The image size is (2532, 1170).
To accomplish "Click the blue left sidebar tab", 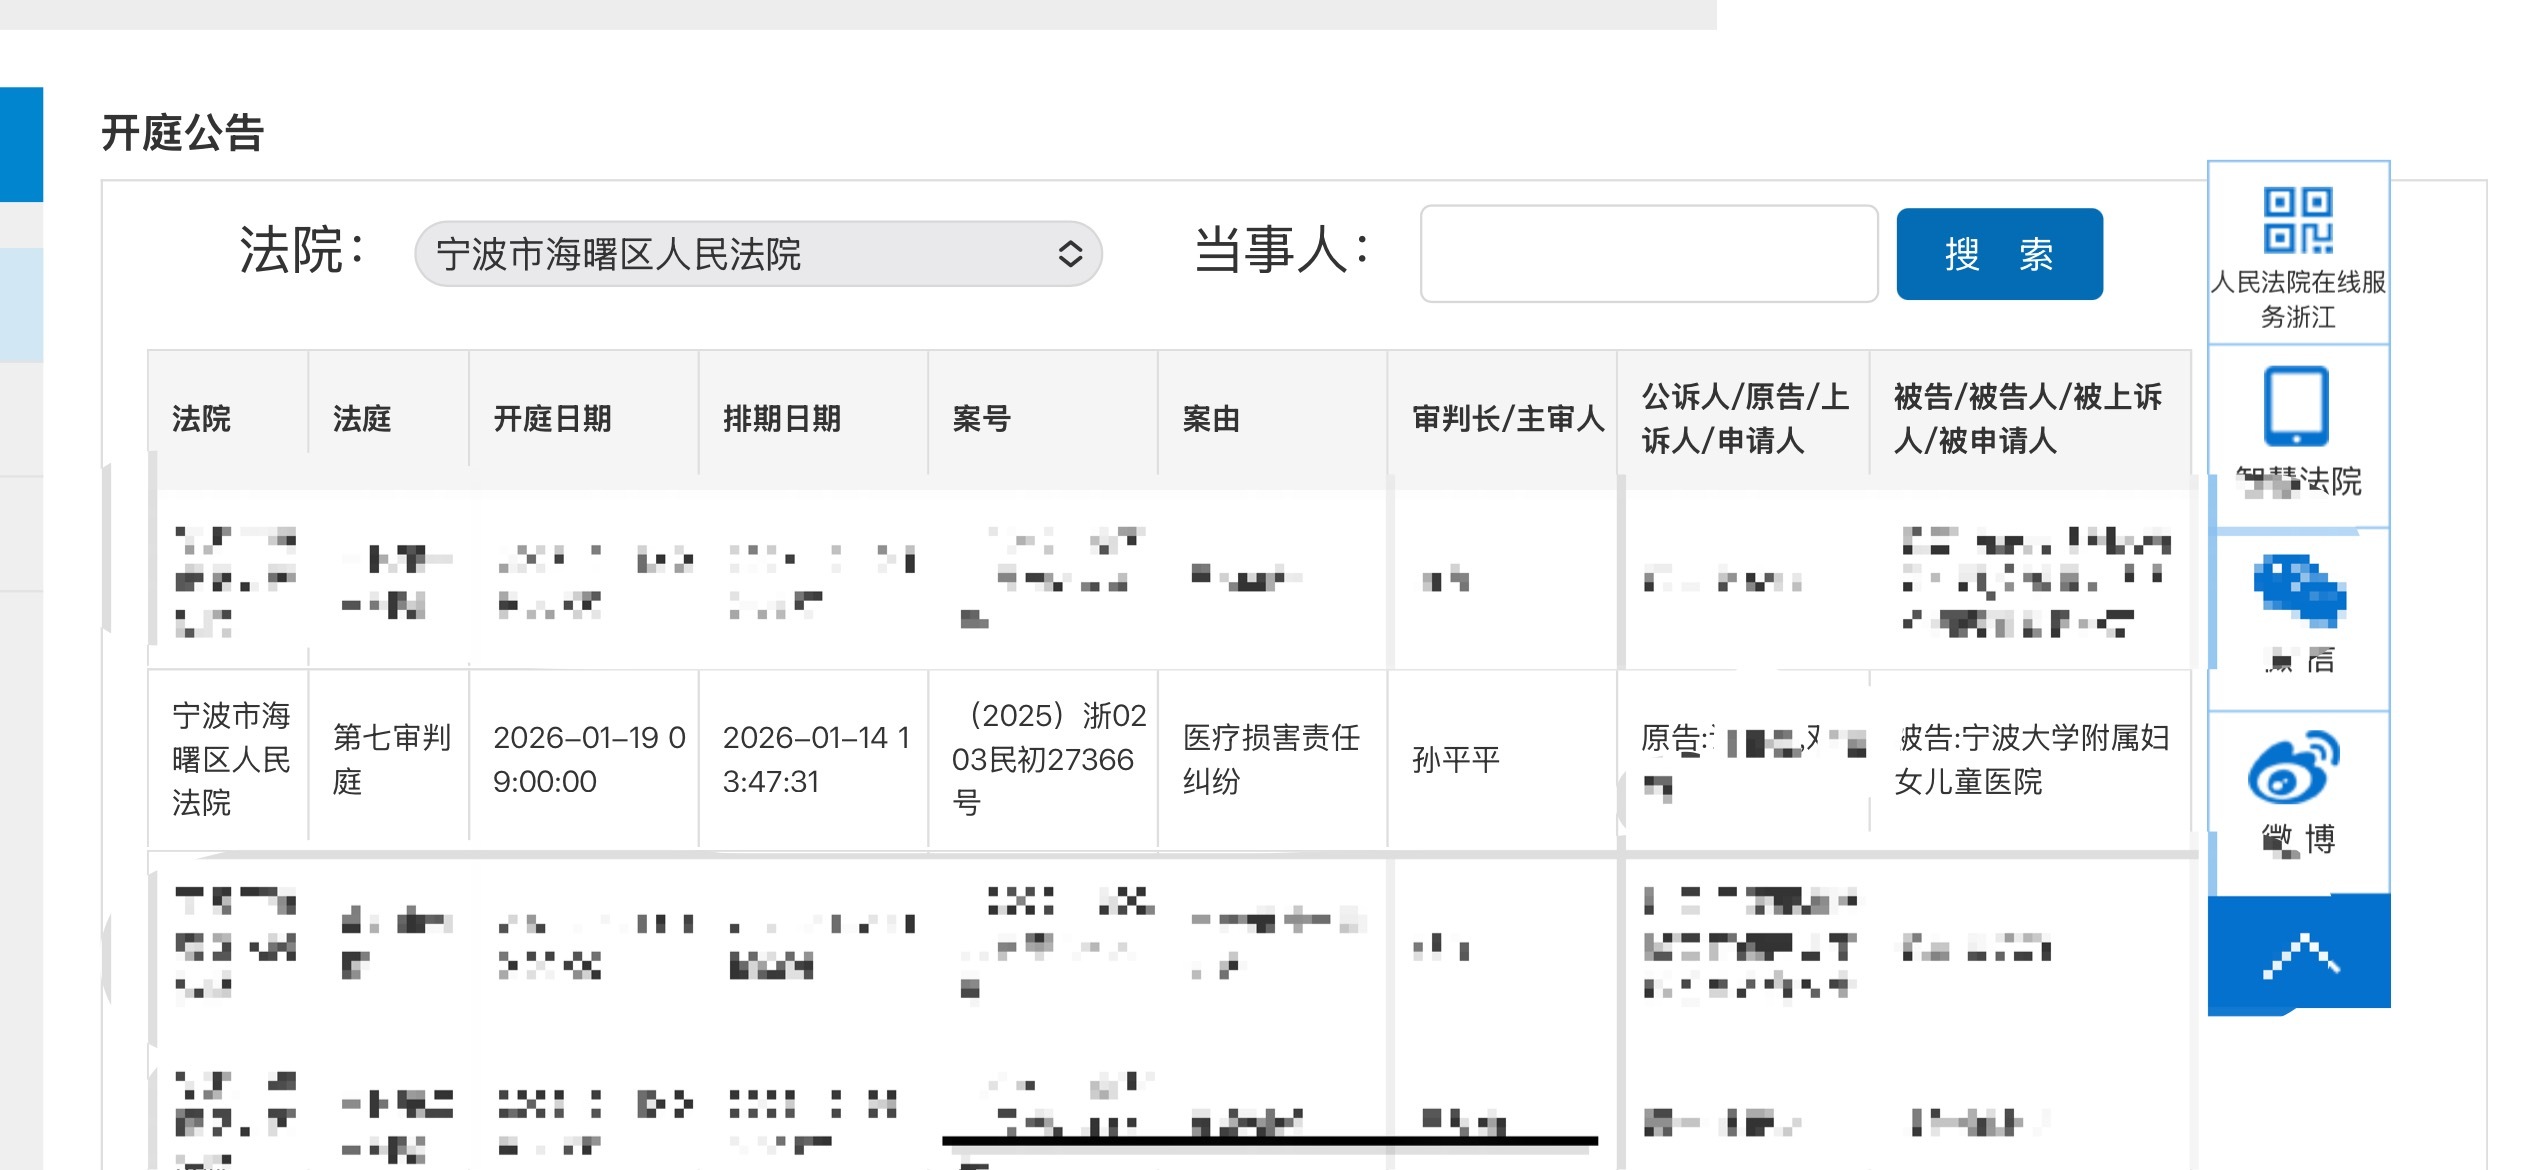I will point(21,144).
